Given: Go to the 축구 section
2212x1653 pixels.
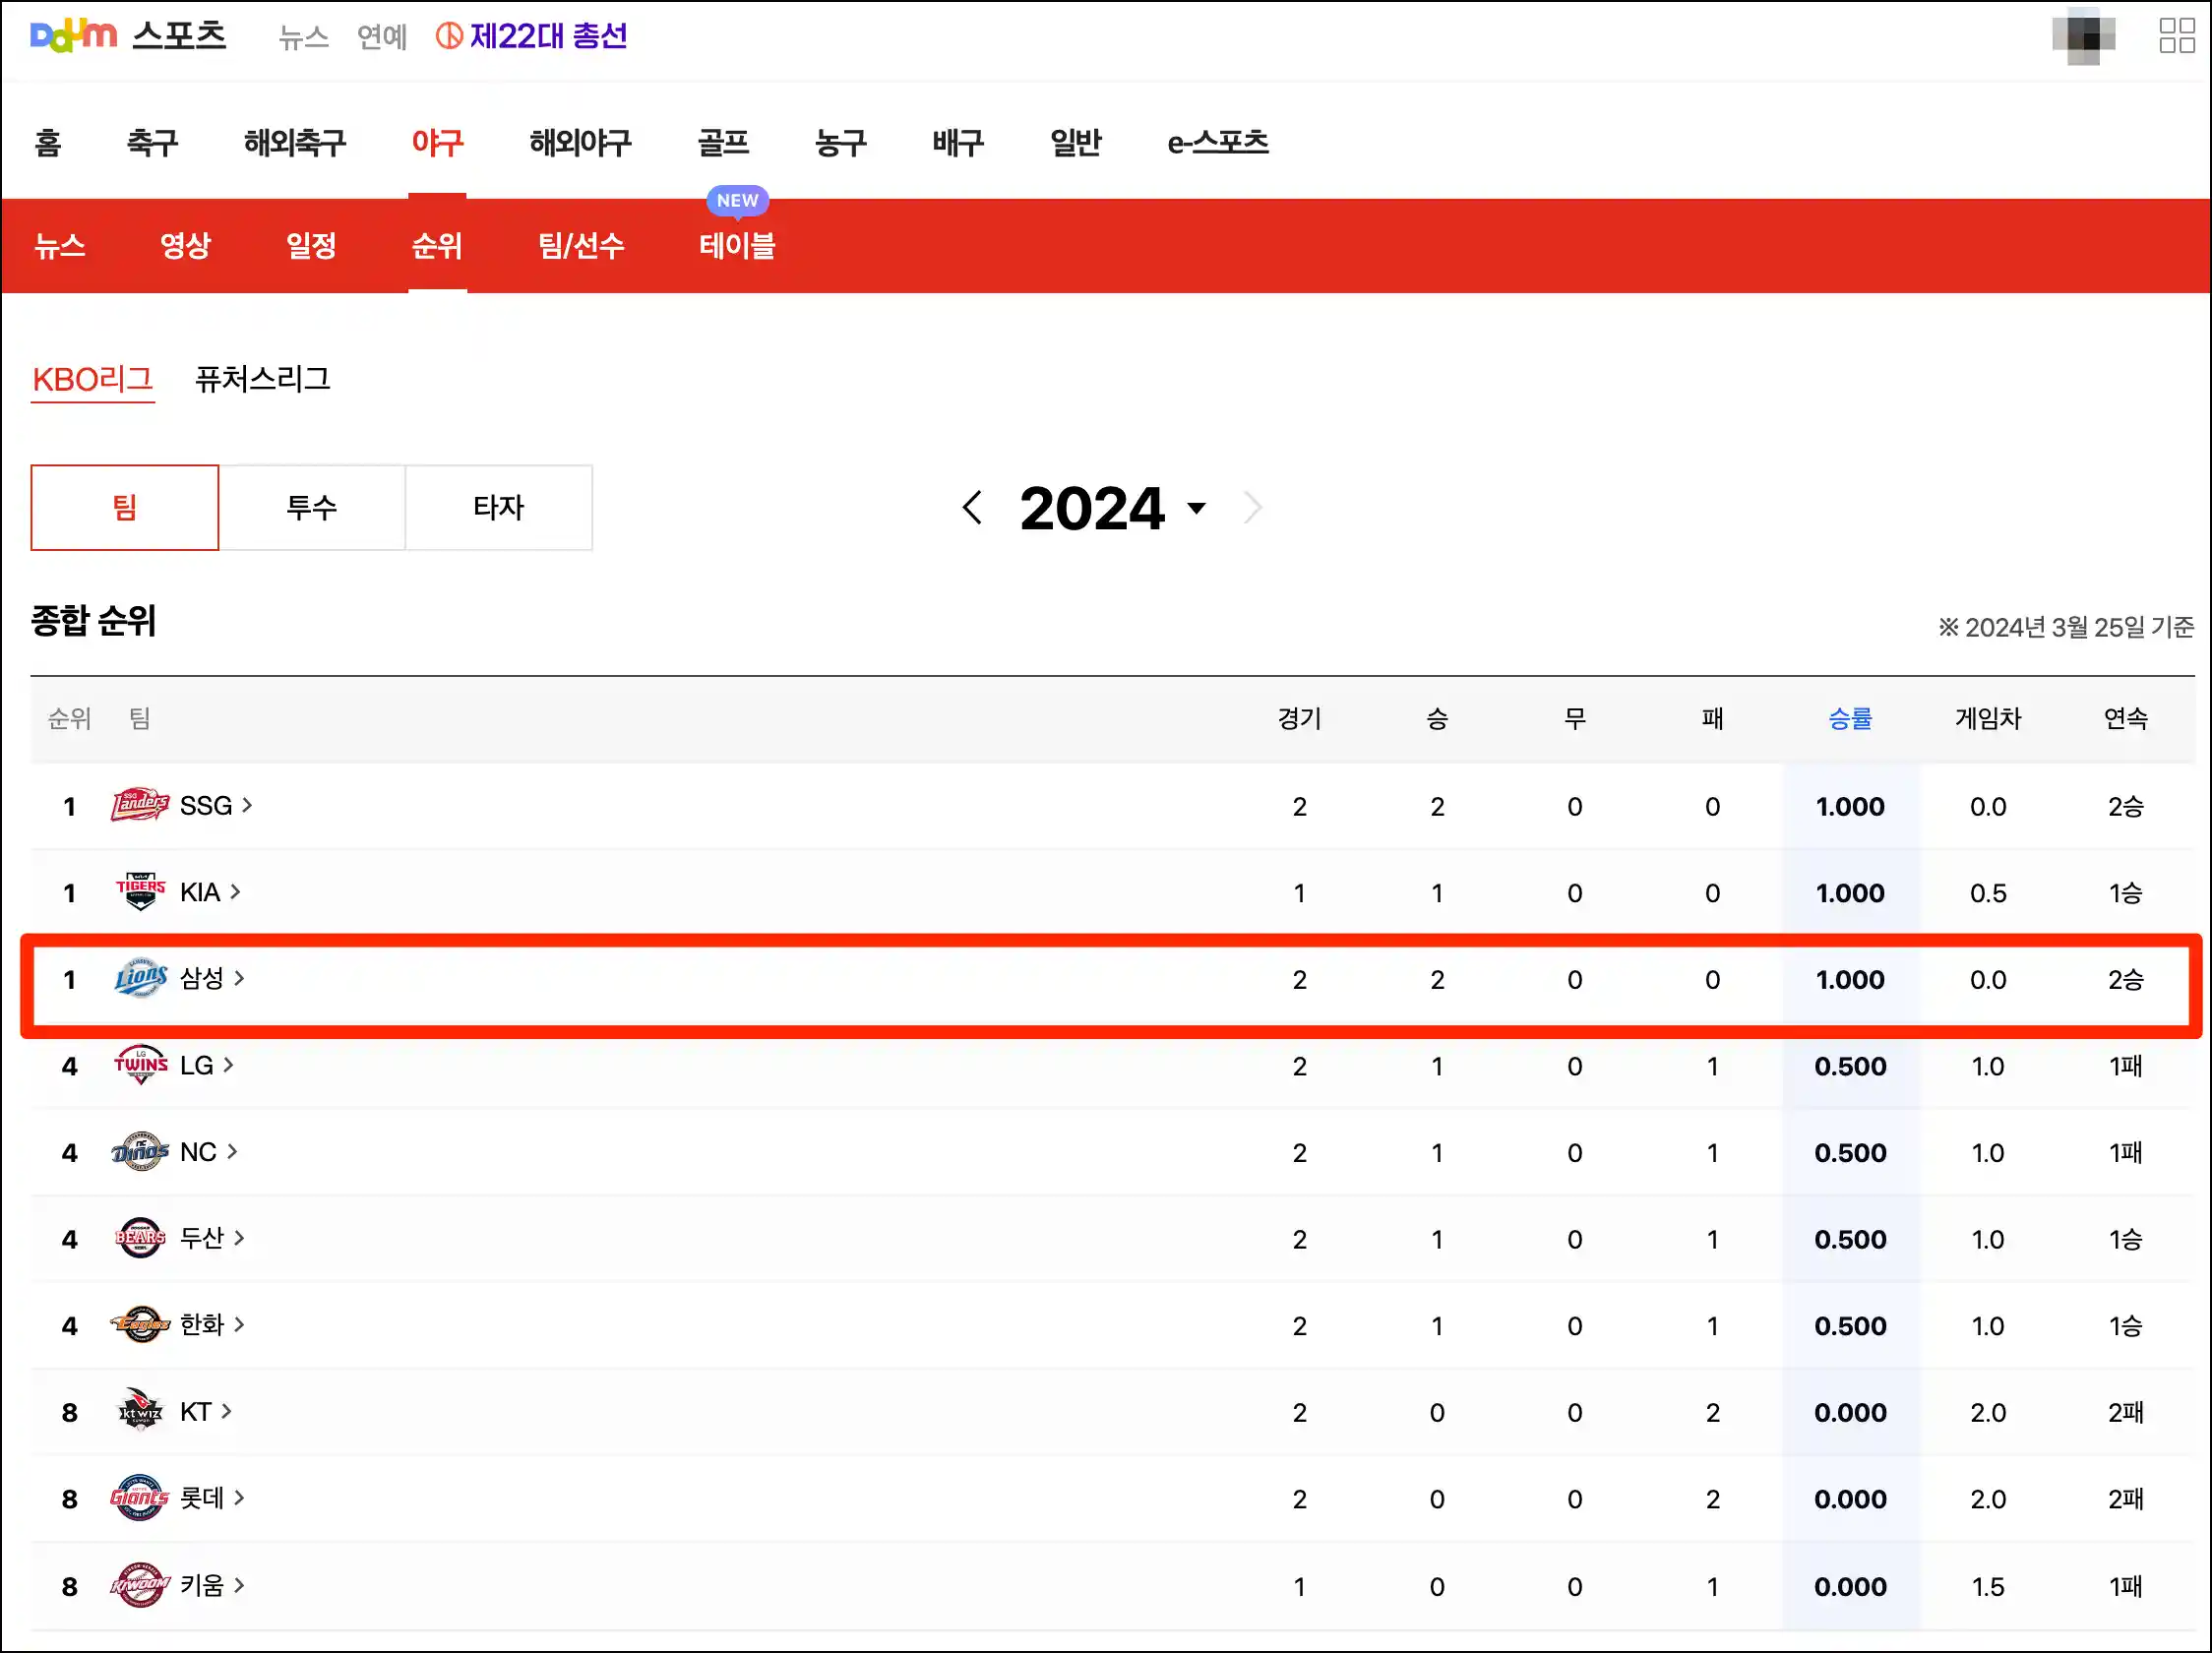Looking at the screenshot, I should 152,142.
